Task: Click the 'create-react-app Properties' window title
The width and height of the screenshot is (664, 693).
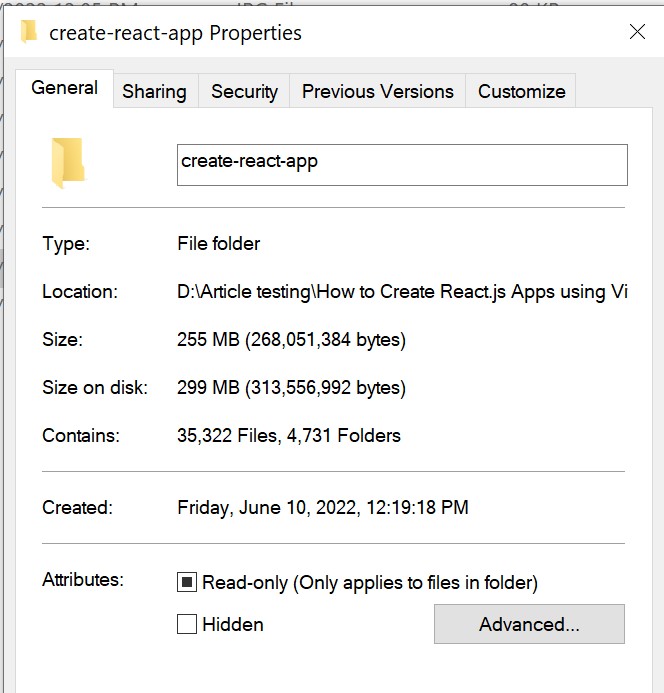Action: [x=176, y=33]
